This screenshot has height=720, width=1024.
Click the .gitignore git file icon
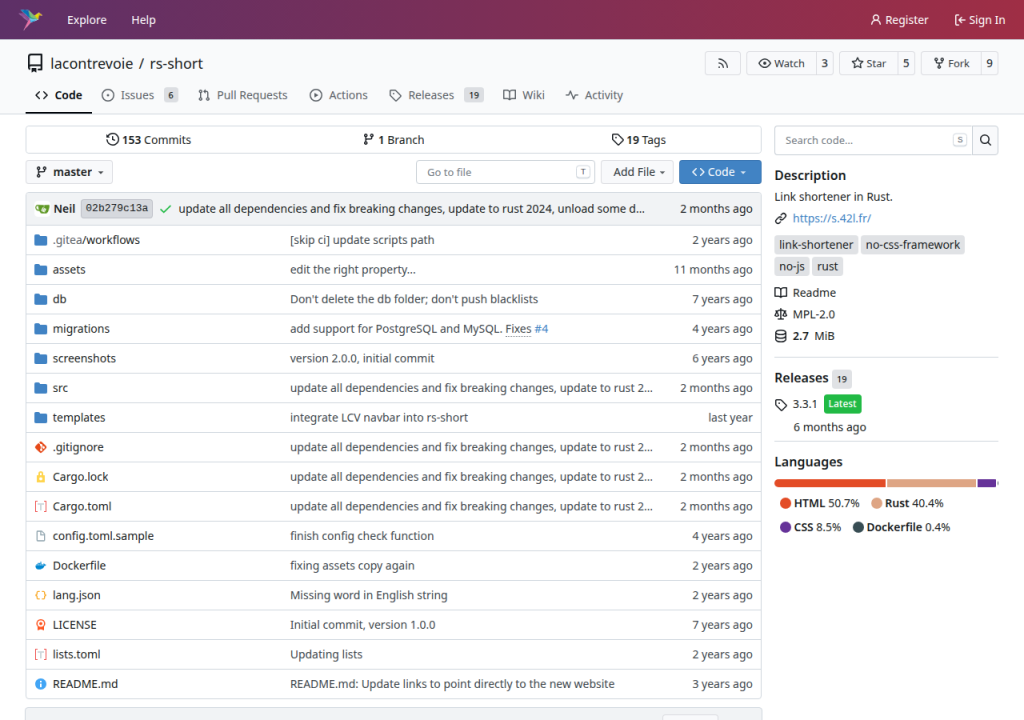coord(40,447)
